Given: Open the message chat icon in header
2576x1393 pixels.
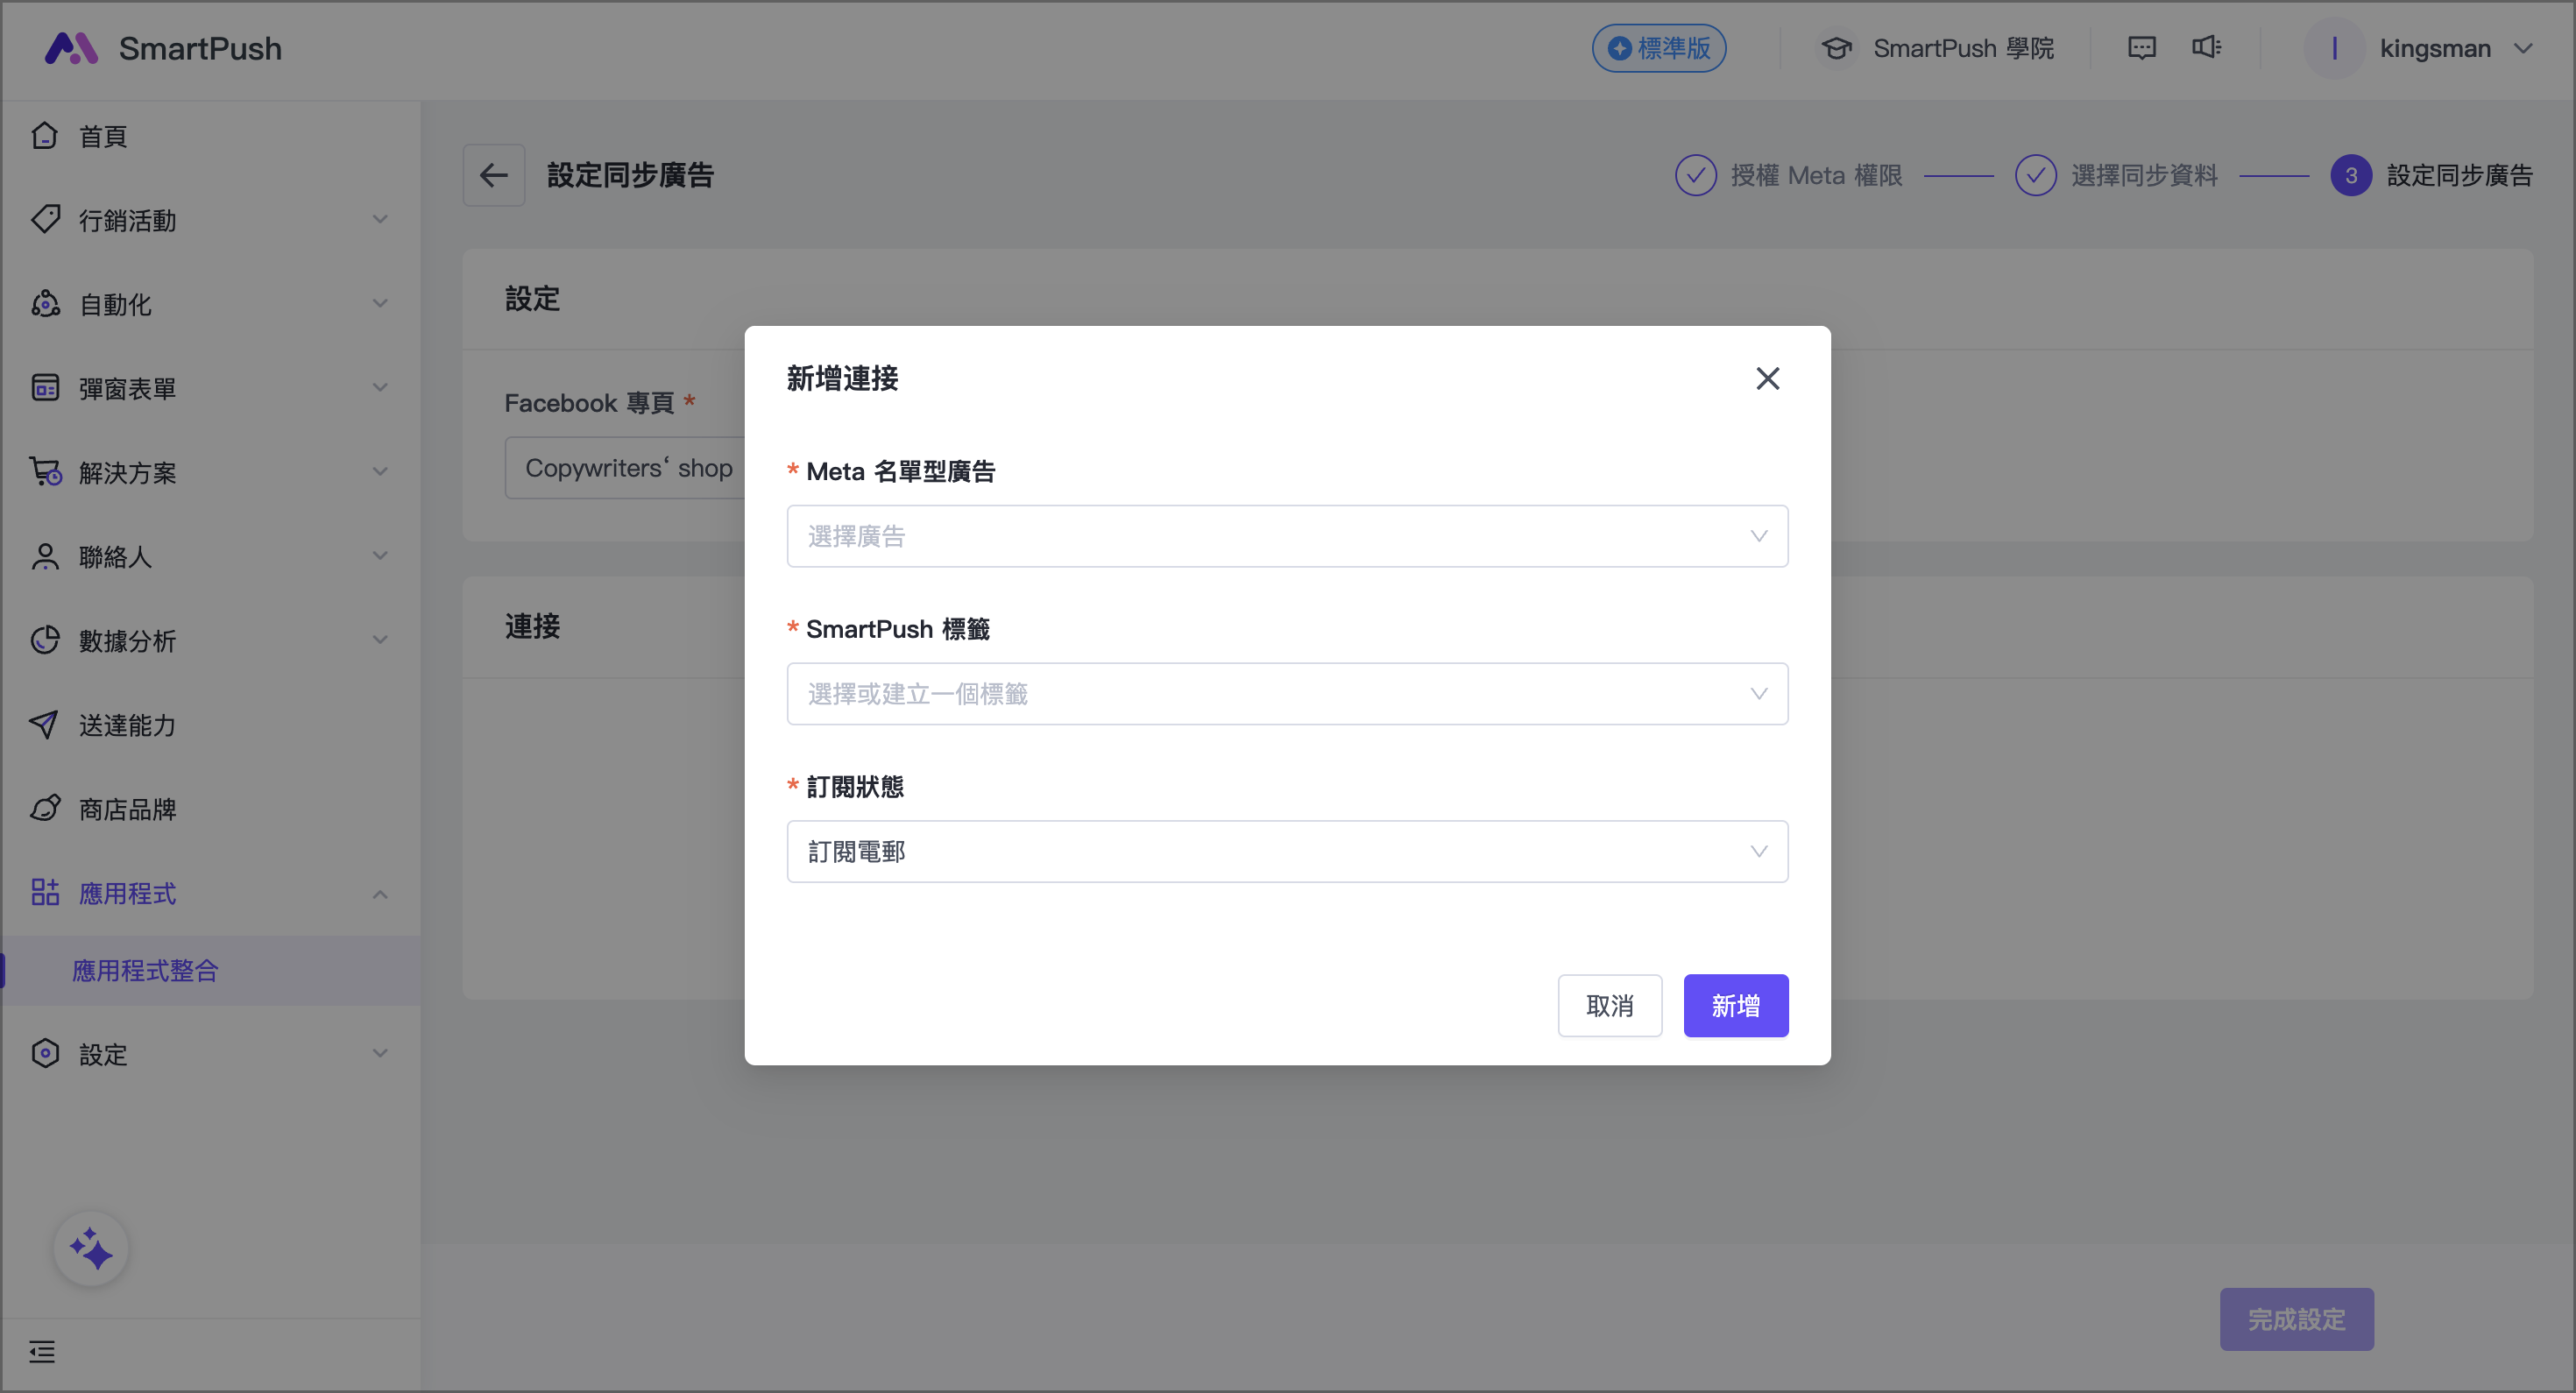Looking at the screenshot, I should pos(2141,48).
